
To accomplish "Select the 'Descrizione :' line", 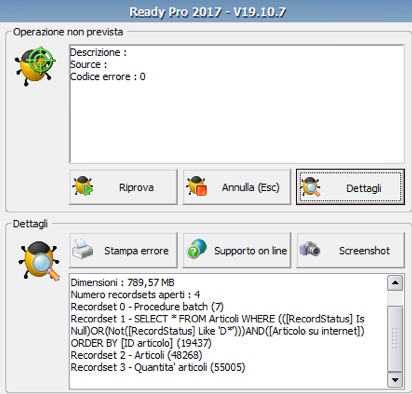I will pos(98,52).
